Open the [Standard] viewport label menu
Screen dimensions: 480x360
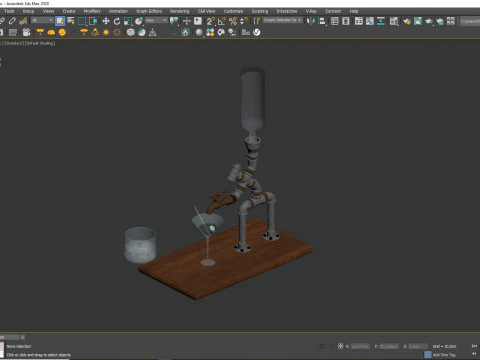[x=14, y=43]
